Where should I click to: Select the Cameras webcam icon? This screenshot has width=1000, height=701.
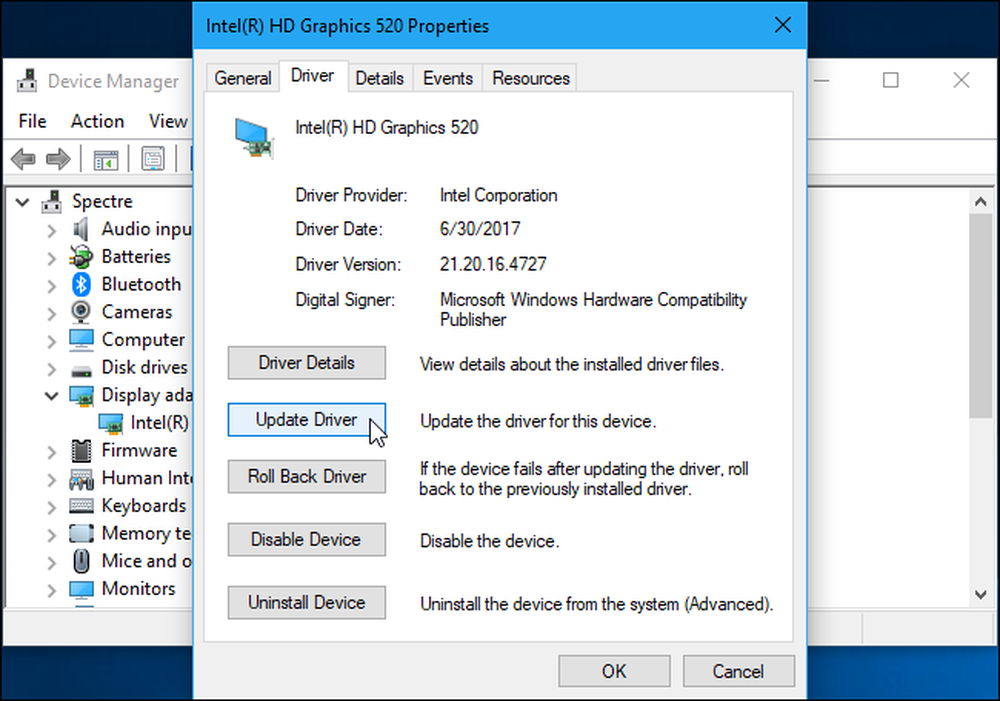click(81, 312)
